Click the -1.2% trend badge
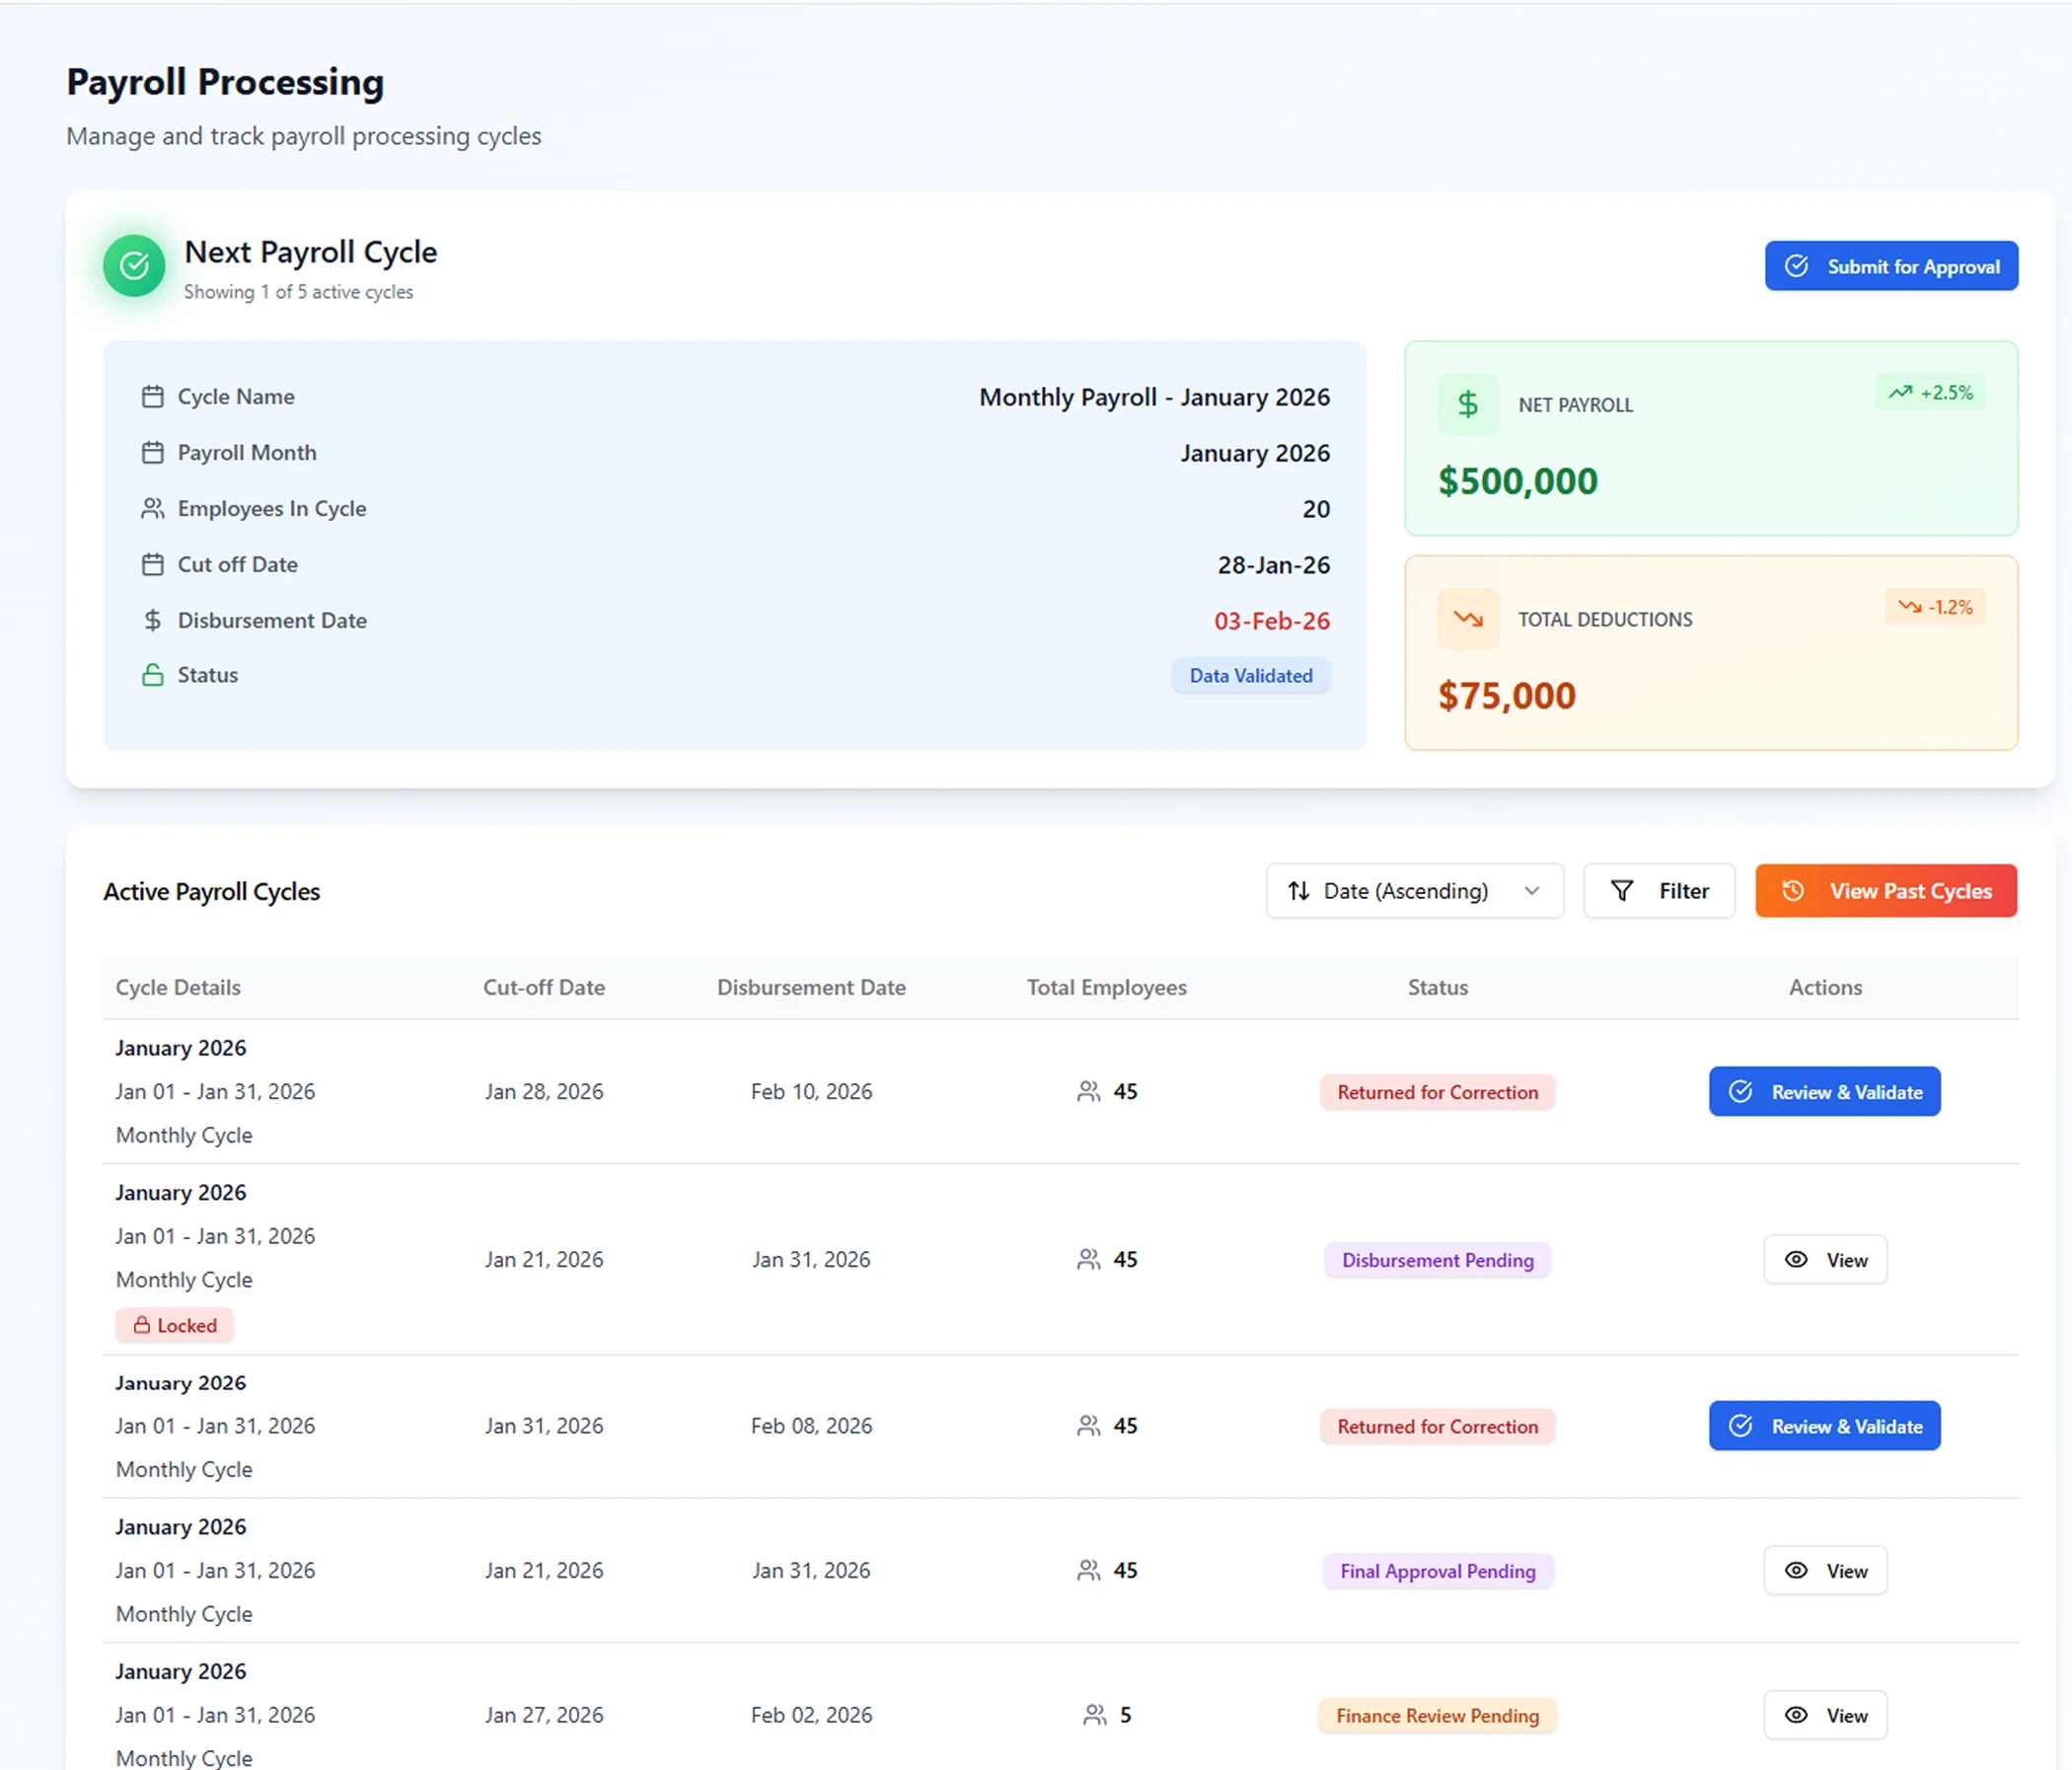2072x1770 pixels. pyautogui.click(x=1935, y=607)
